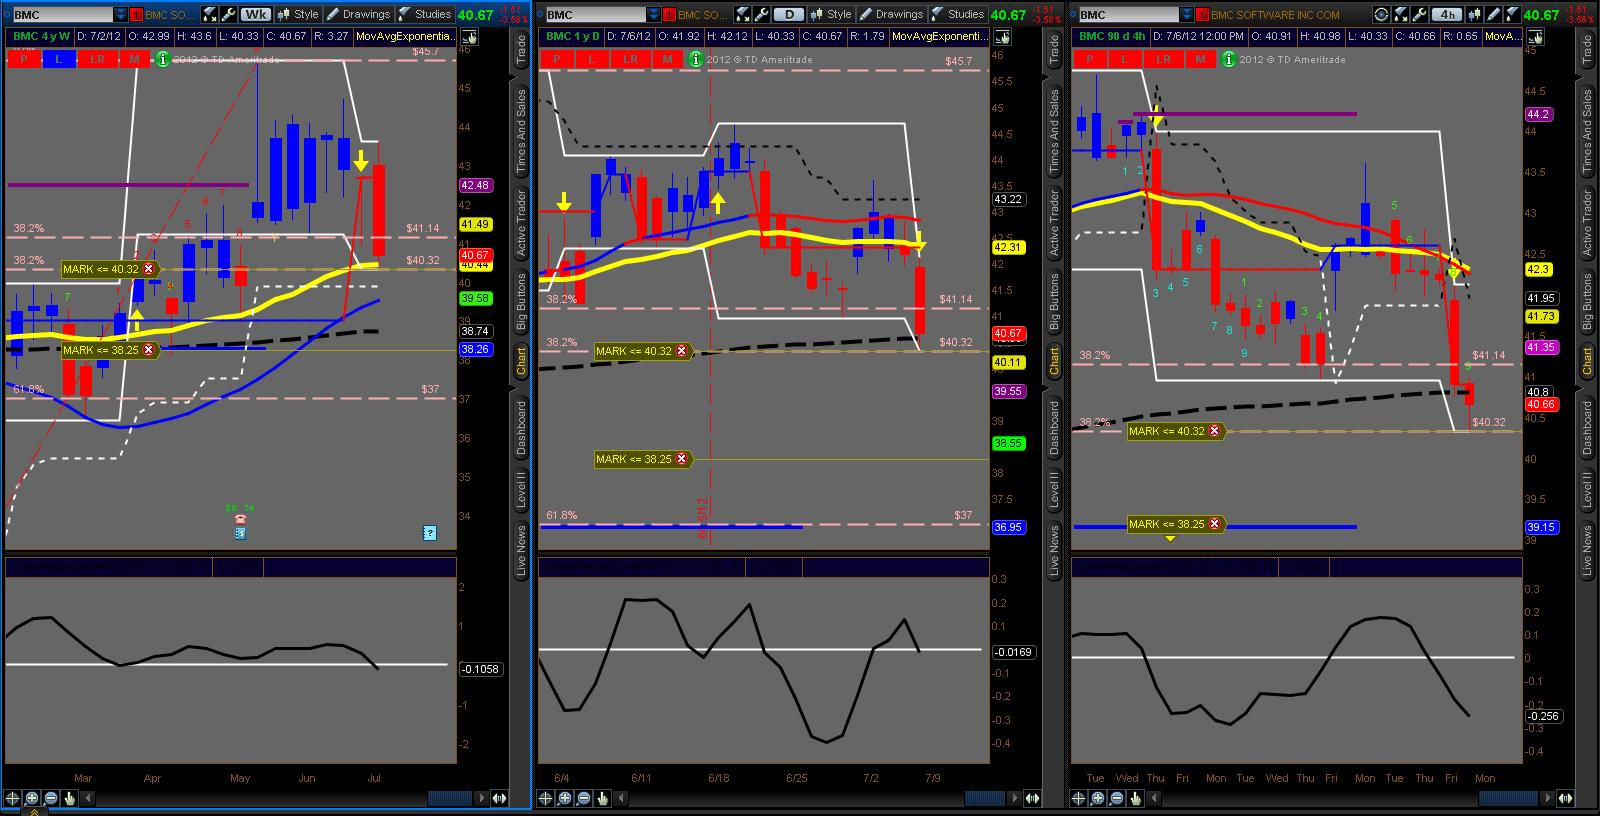
Task: Click the pan hand icon below daily chart
Action: pyautogui.click(x=602, y=798)
